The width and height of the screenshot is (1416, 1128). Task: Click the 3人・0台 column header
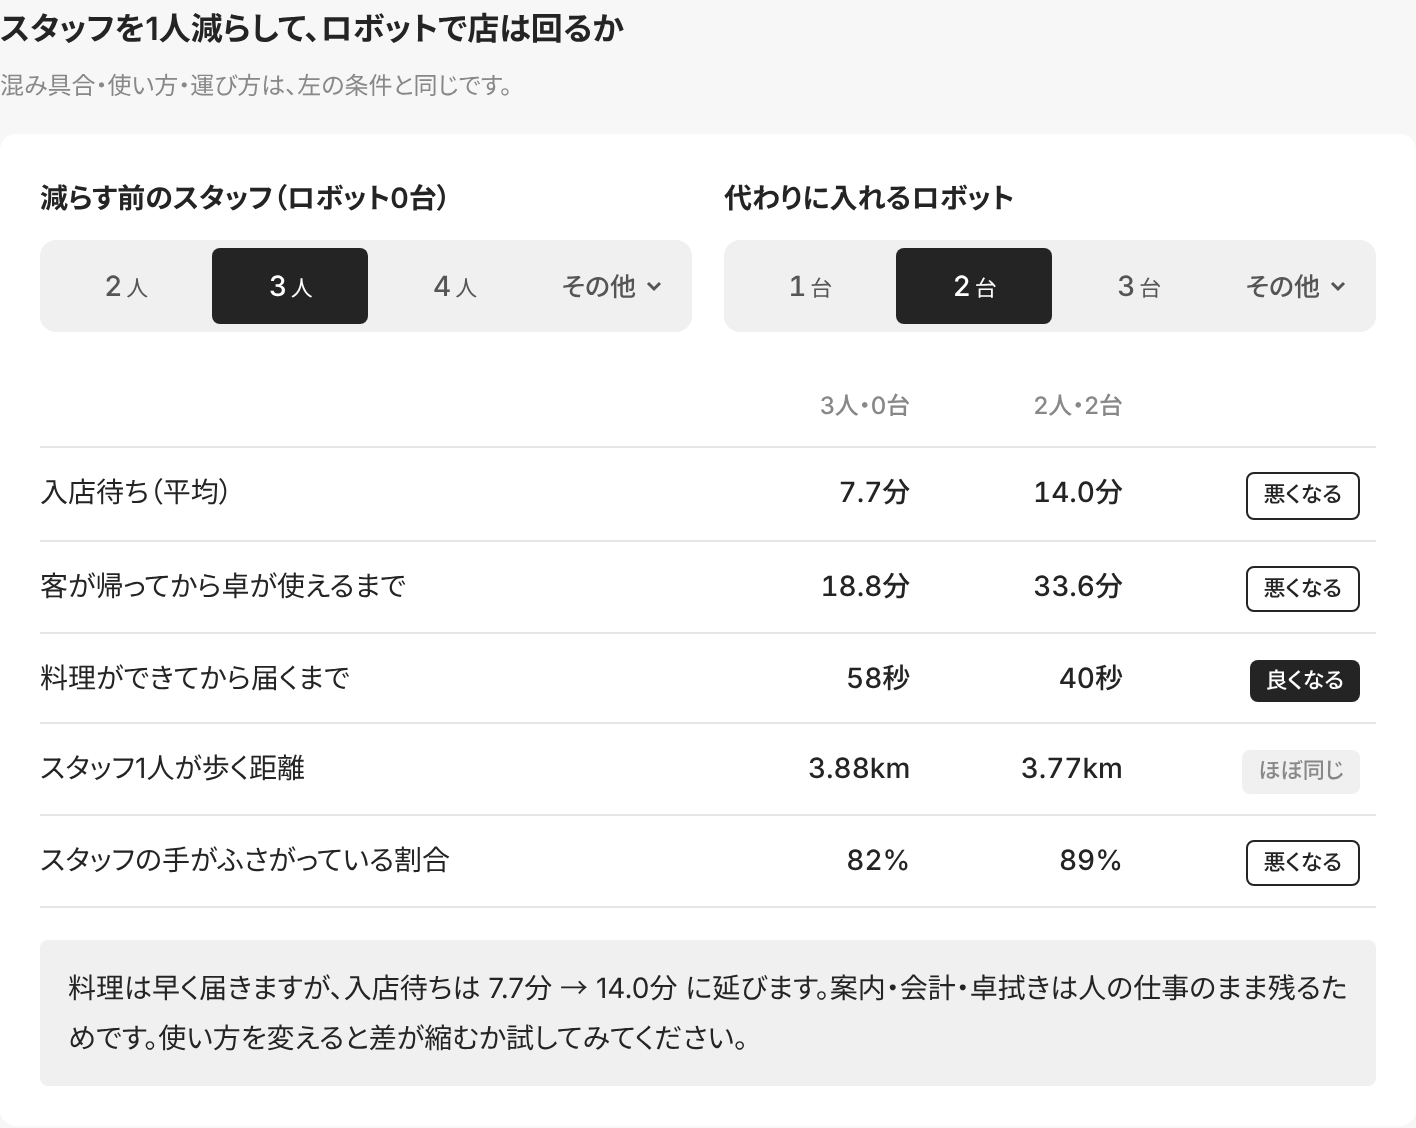click(864, 405)
